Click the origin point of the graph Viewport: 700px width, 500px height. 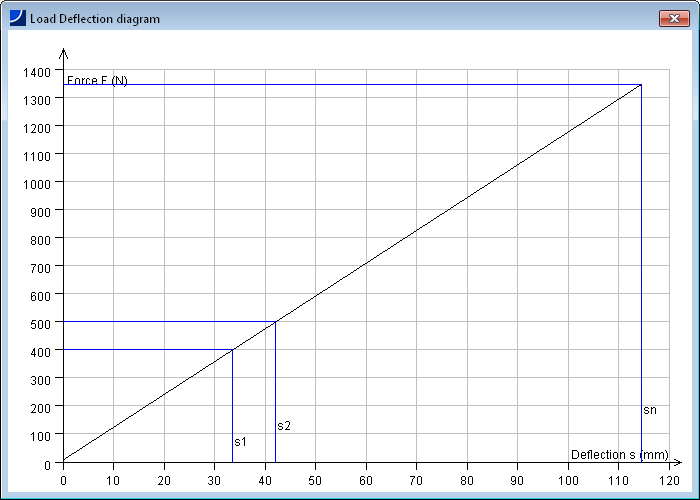(x=63, y=463)
